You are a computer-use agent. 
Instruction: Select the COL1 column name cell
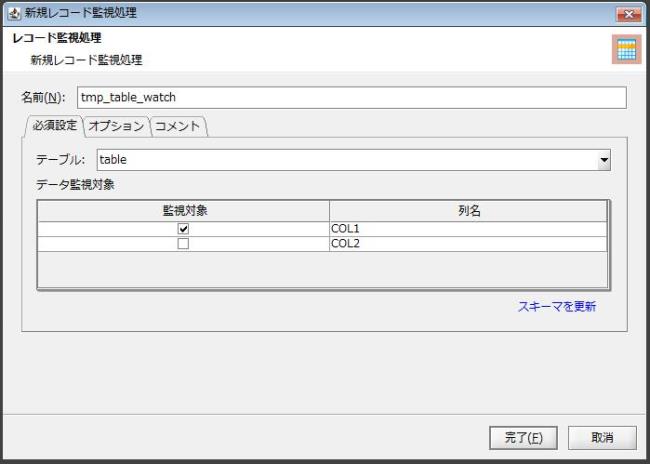(468, 228)
